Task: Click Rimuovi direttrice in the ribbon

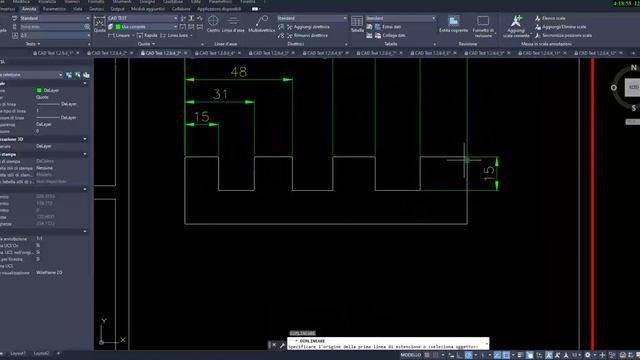Action: coord(307,36)
